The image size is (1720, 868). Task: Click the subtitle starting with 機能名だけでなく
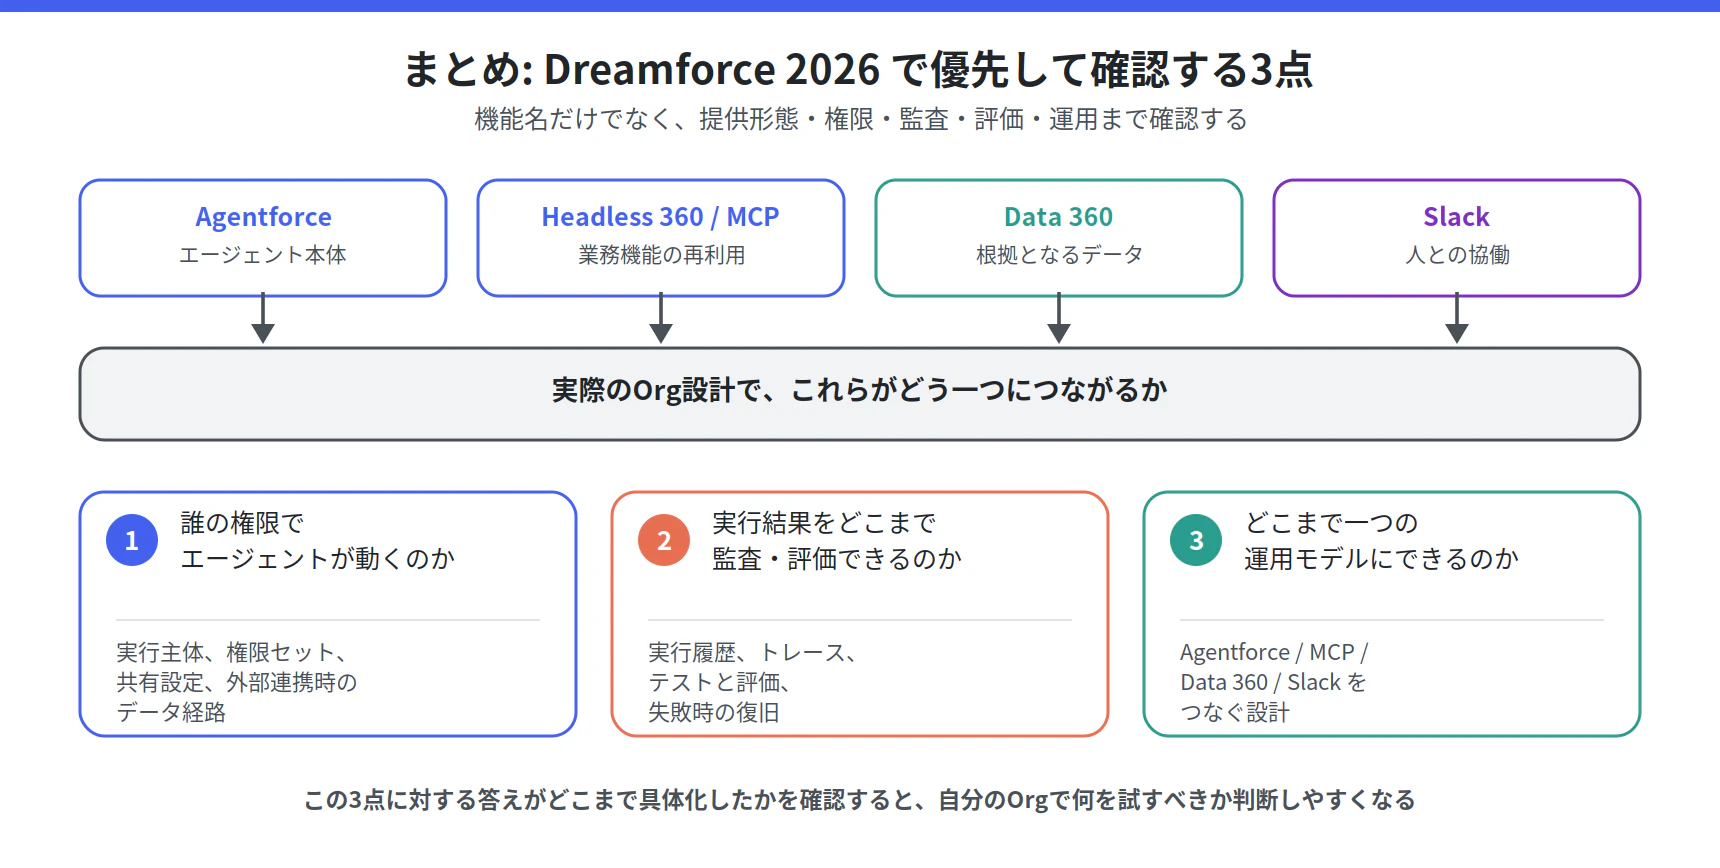861,119
